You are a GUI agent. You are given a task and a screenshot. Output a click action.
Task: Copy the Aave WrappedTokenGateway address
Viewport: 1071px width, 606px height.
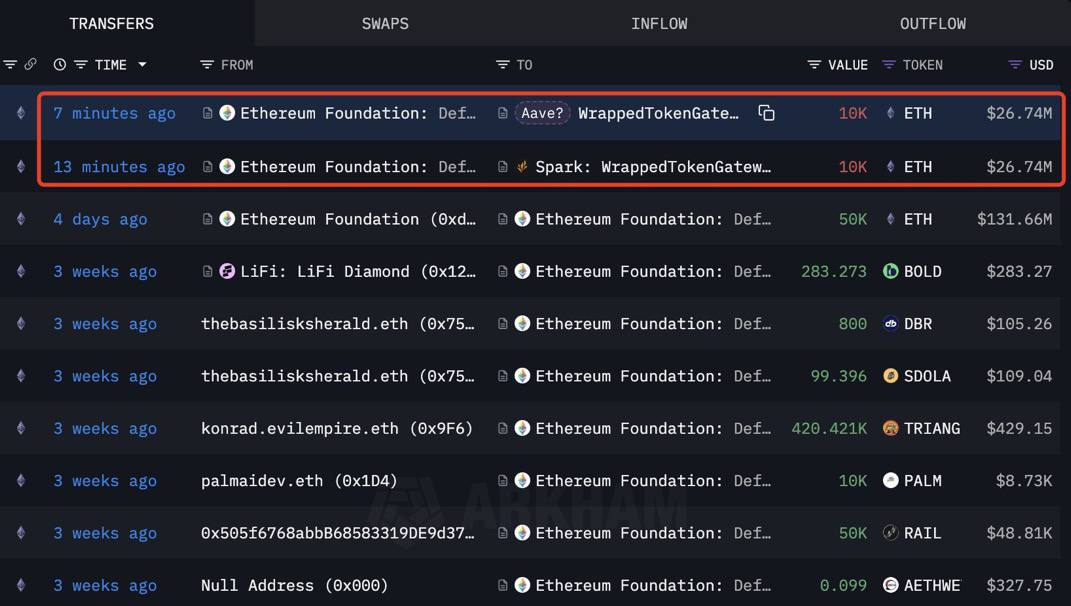pyautogui.click(x=766, y=113)
